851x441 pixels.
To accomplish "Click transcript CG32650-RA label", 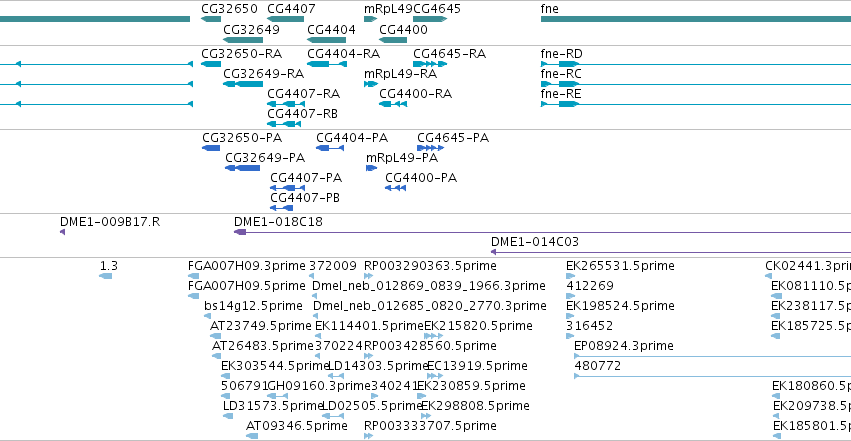I will click(242, 54).
